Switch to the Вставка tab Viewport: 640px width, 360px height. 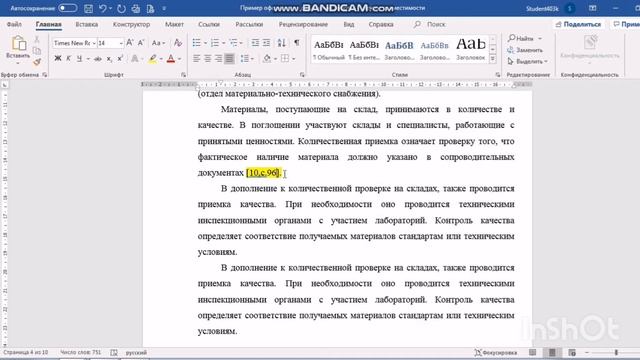[x=87, y=24]
